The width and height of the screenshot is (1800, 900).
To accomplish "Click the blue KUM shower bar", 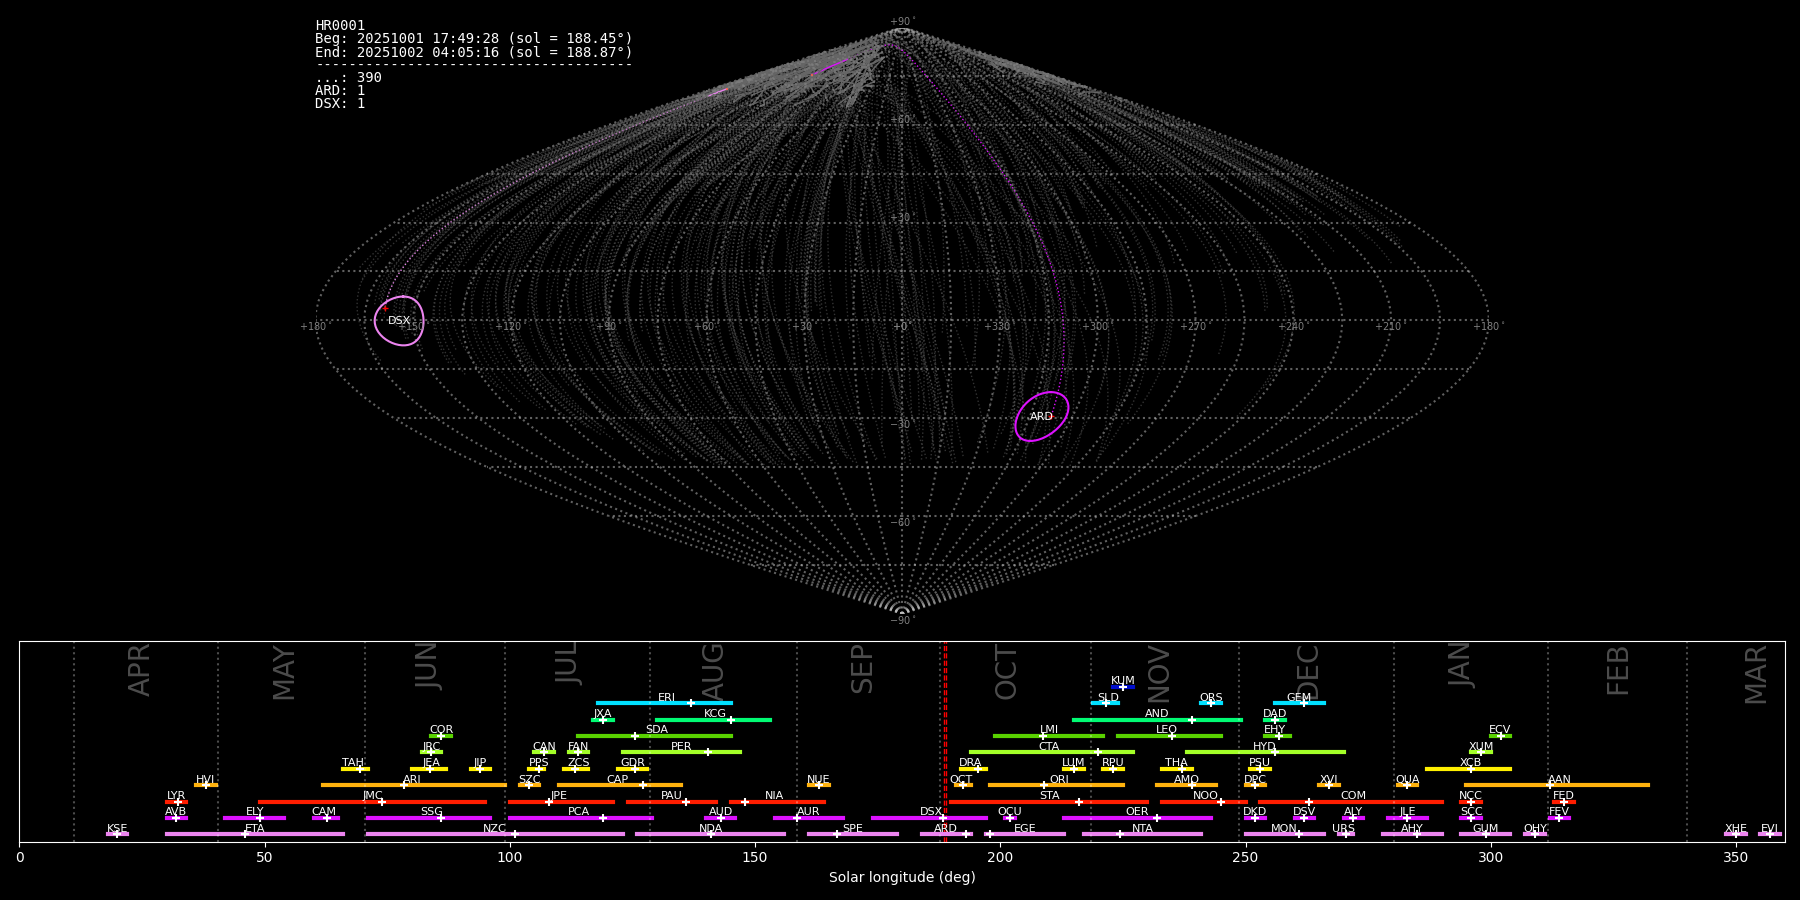I will [x=1123, y=687].
